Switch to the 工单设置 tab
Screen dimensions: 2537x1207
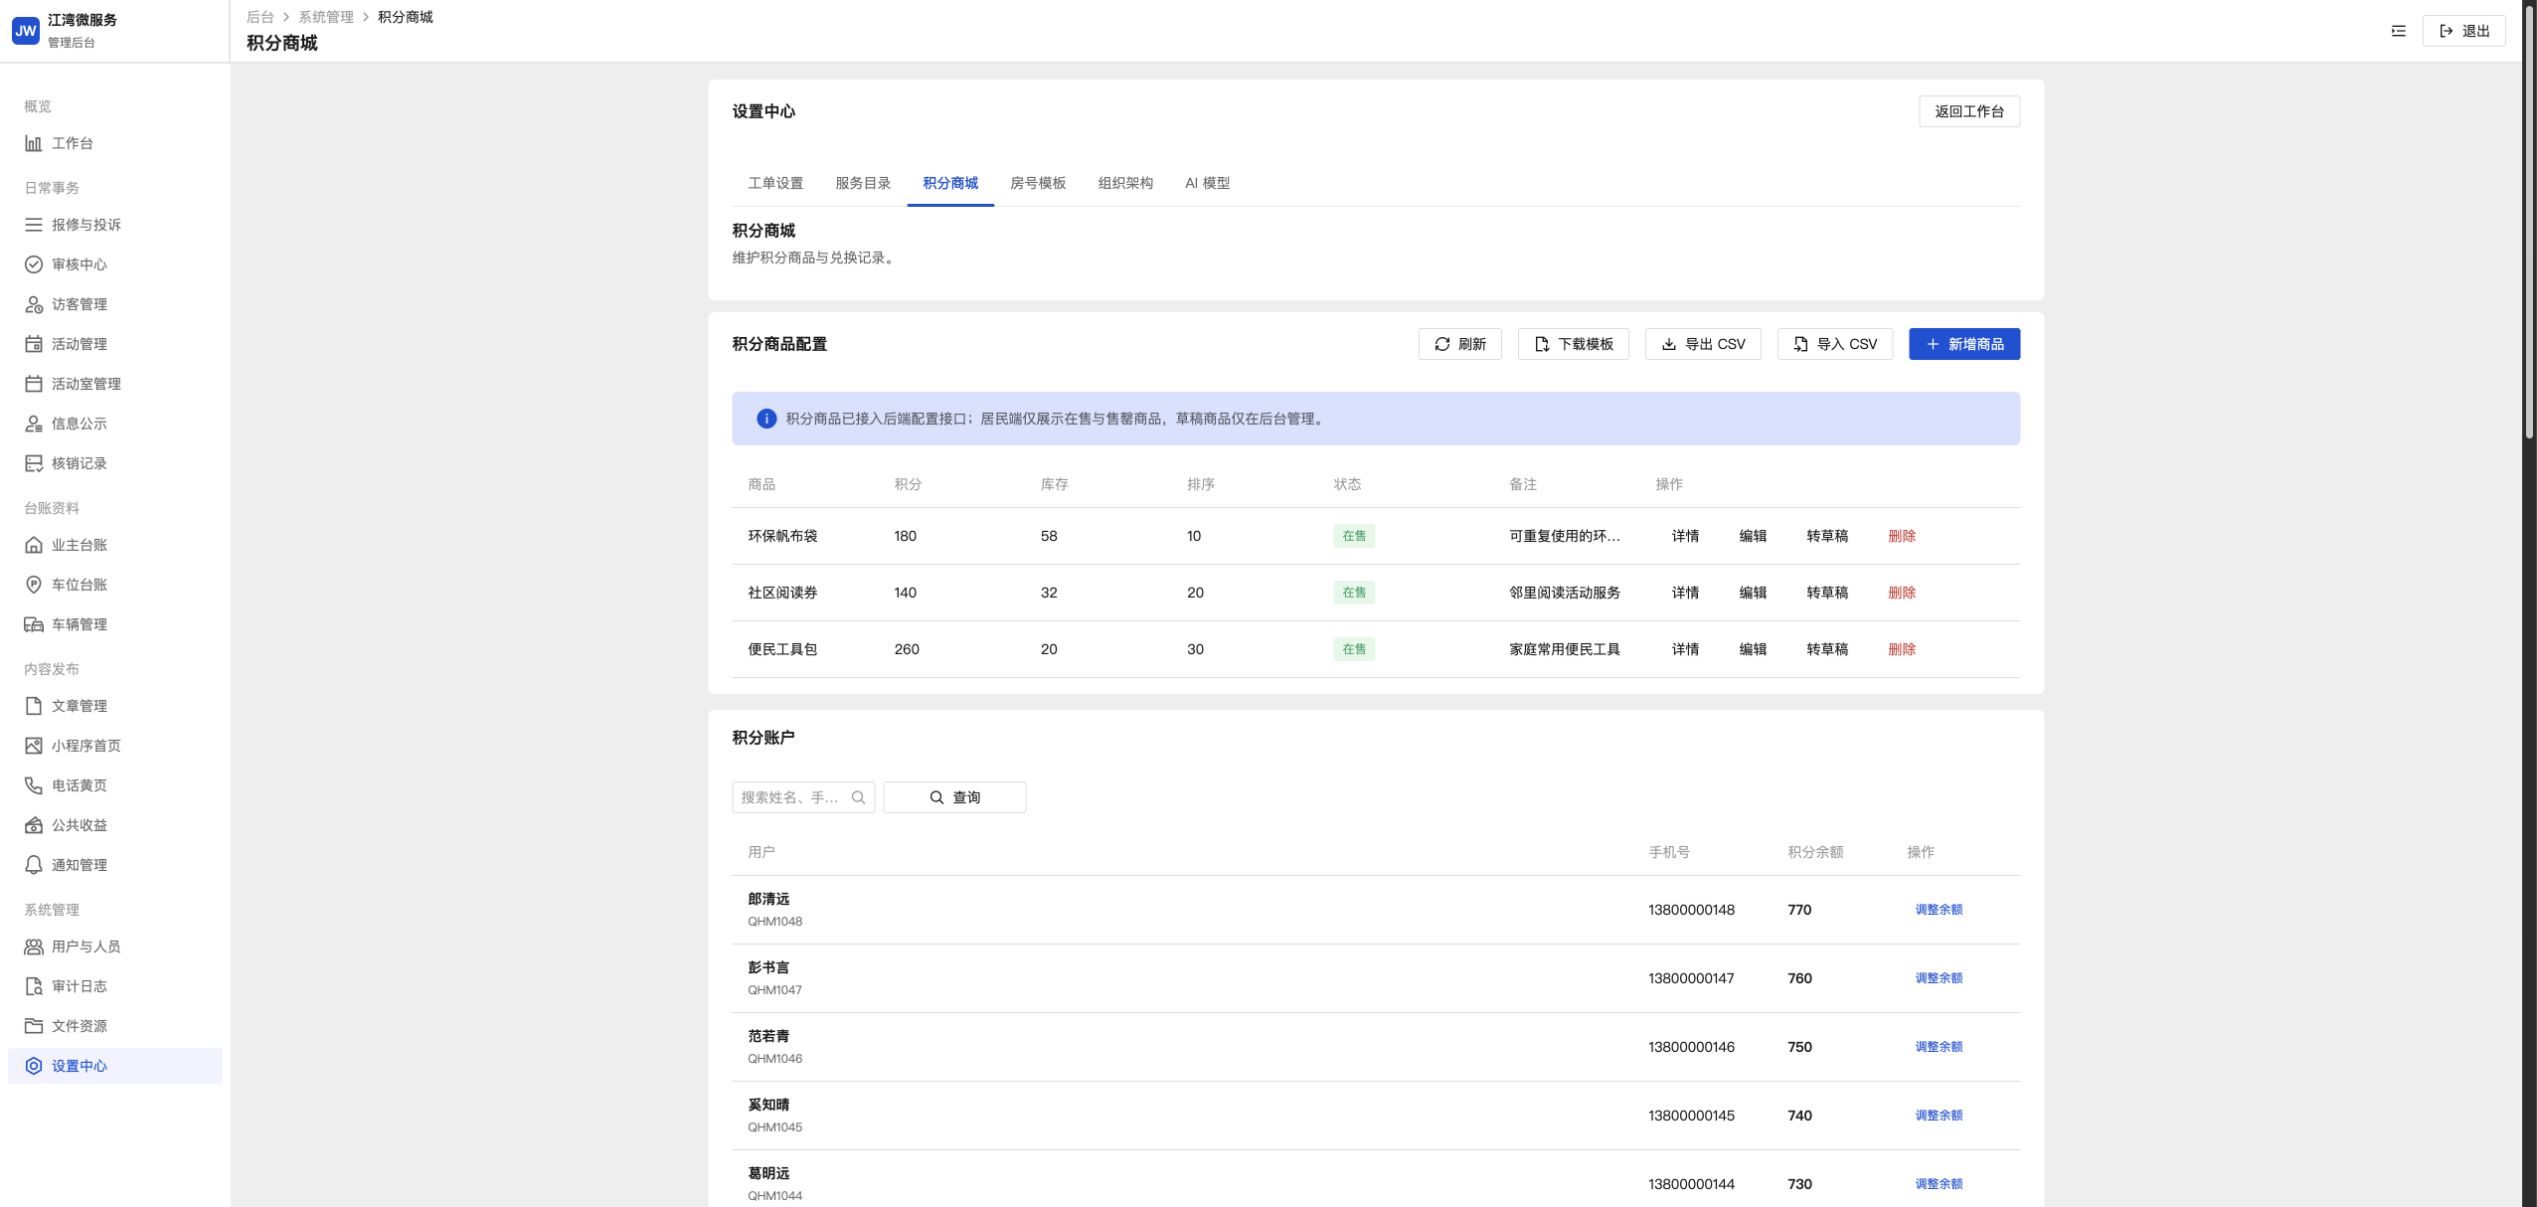[775, 183]
